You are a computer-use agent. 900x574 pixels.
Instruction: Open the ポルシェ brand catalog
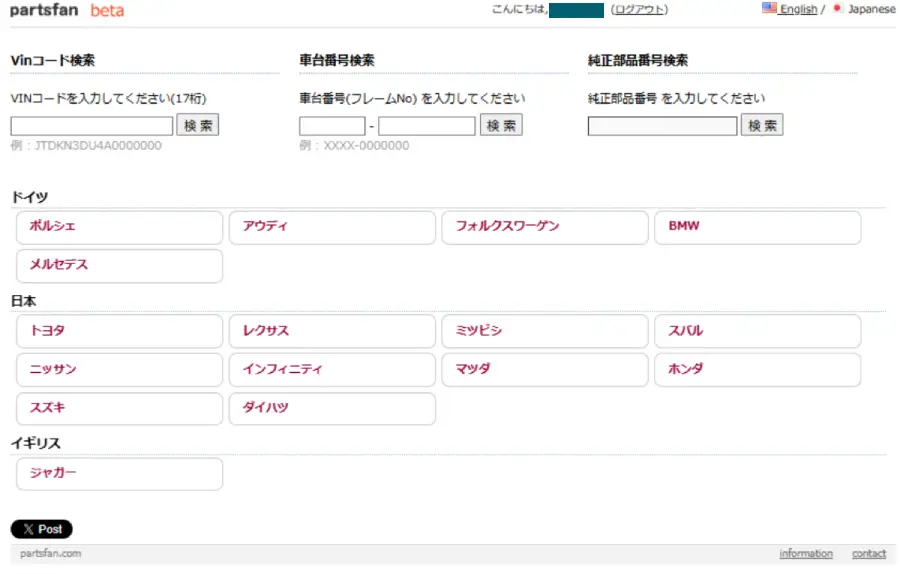pyautogui.click(x=119, y=227)
